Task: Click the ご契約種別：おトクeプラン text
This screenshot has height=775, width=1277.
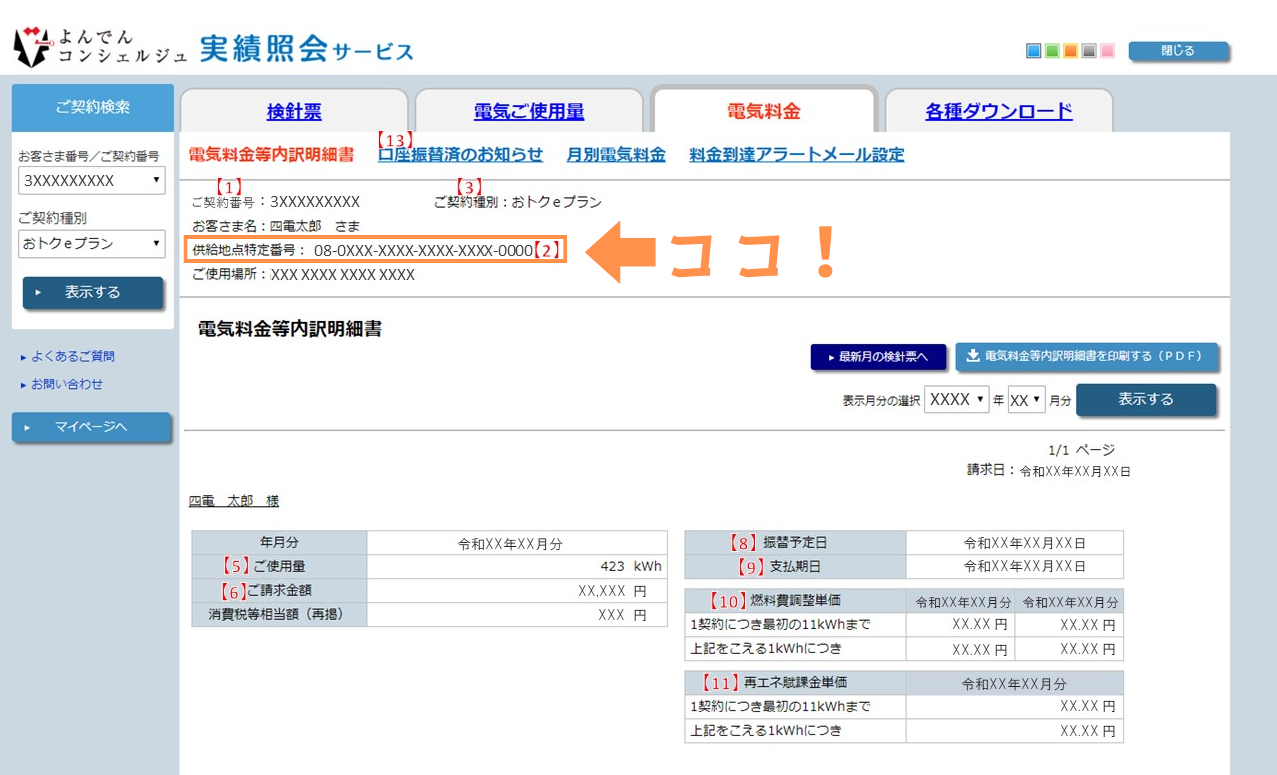Action: pos(518,202)
